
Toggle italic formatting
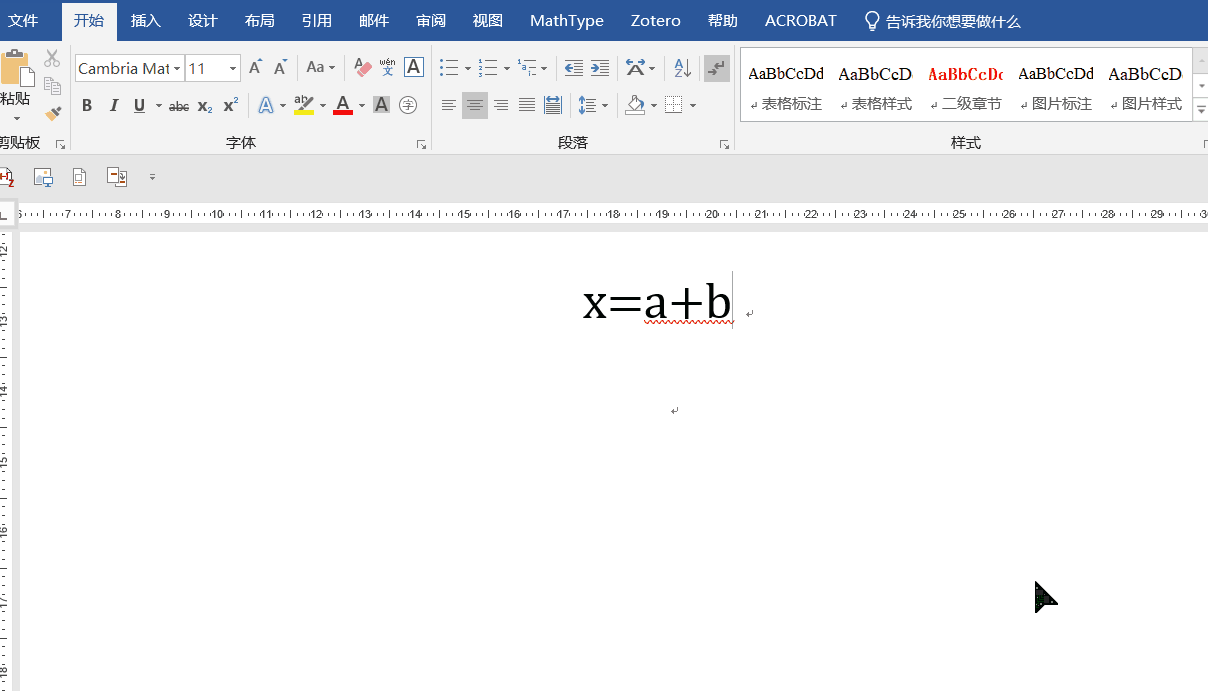113,105
